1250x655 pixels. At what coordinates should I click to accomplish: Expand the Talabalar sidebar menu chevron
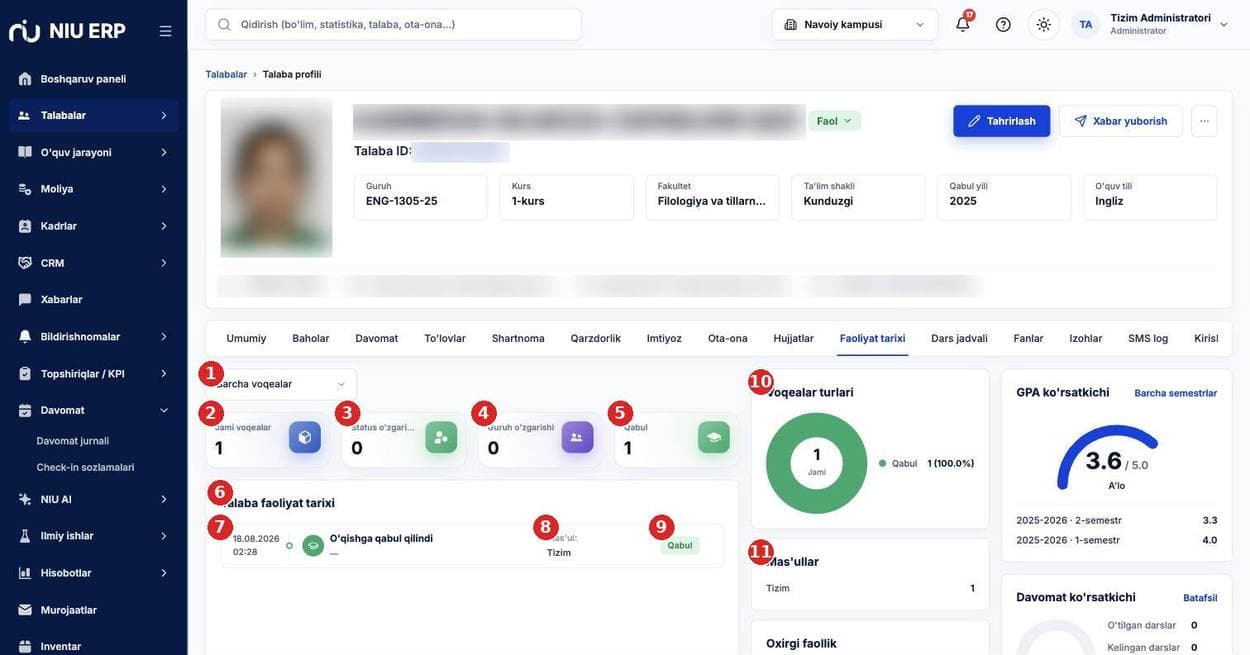(164, 115)
